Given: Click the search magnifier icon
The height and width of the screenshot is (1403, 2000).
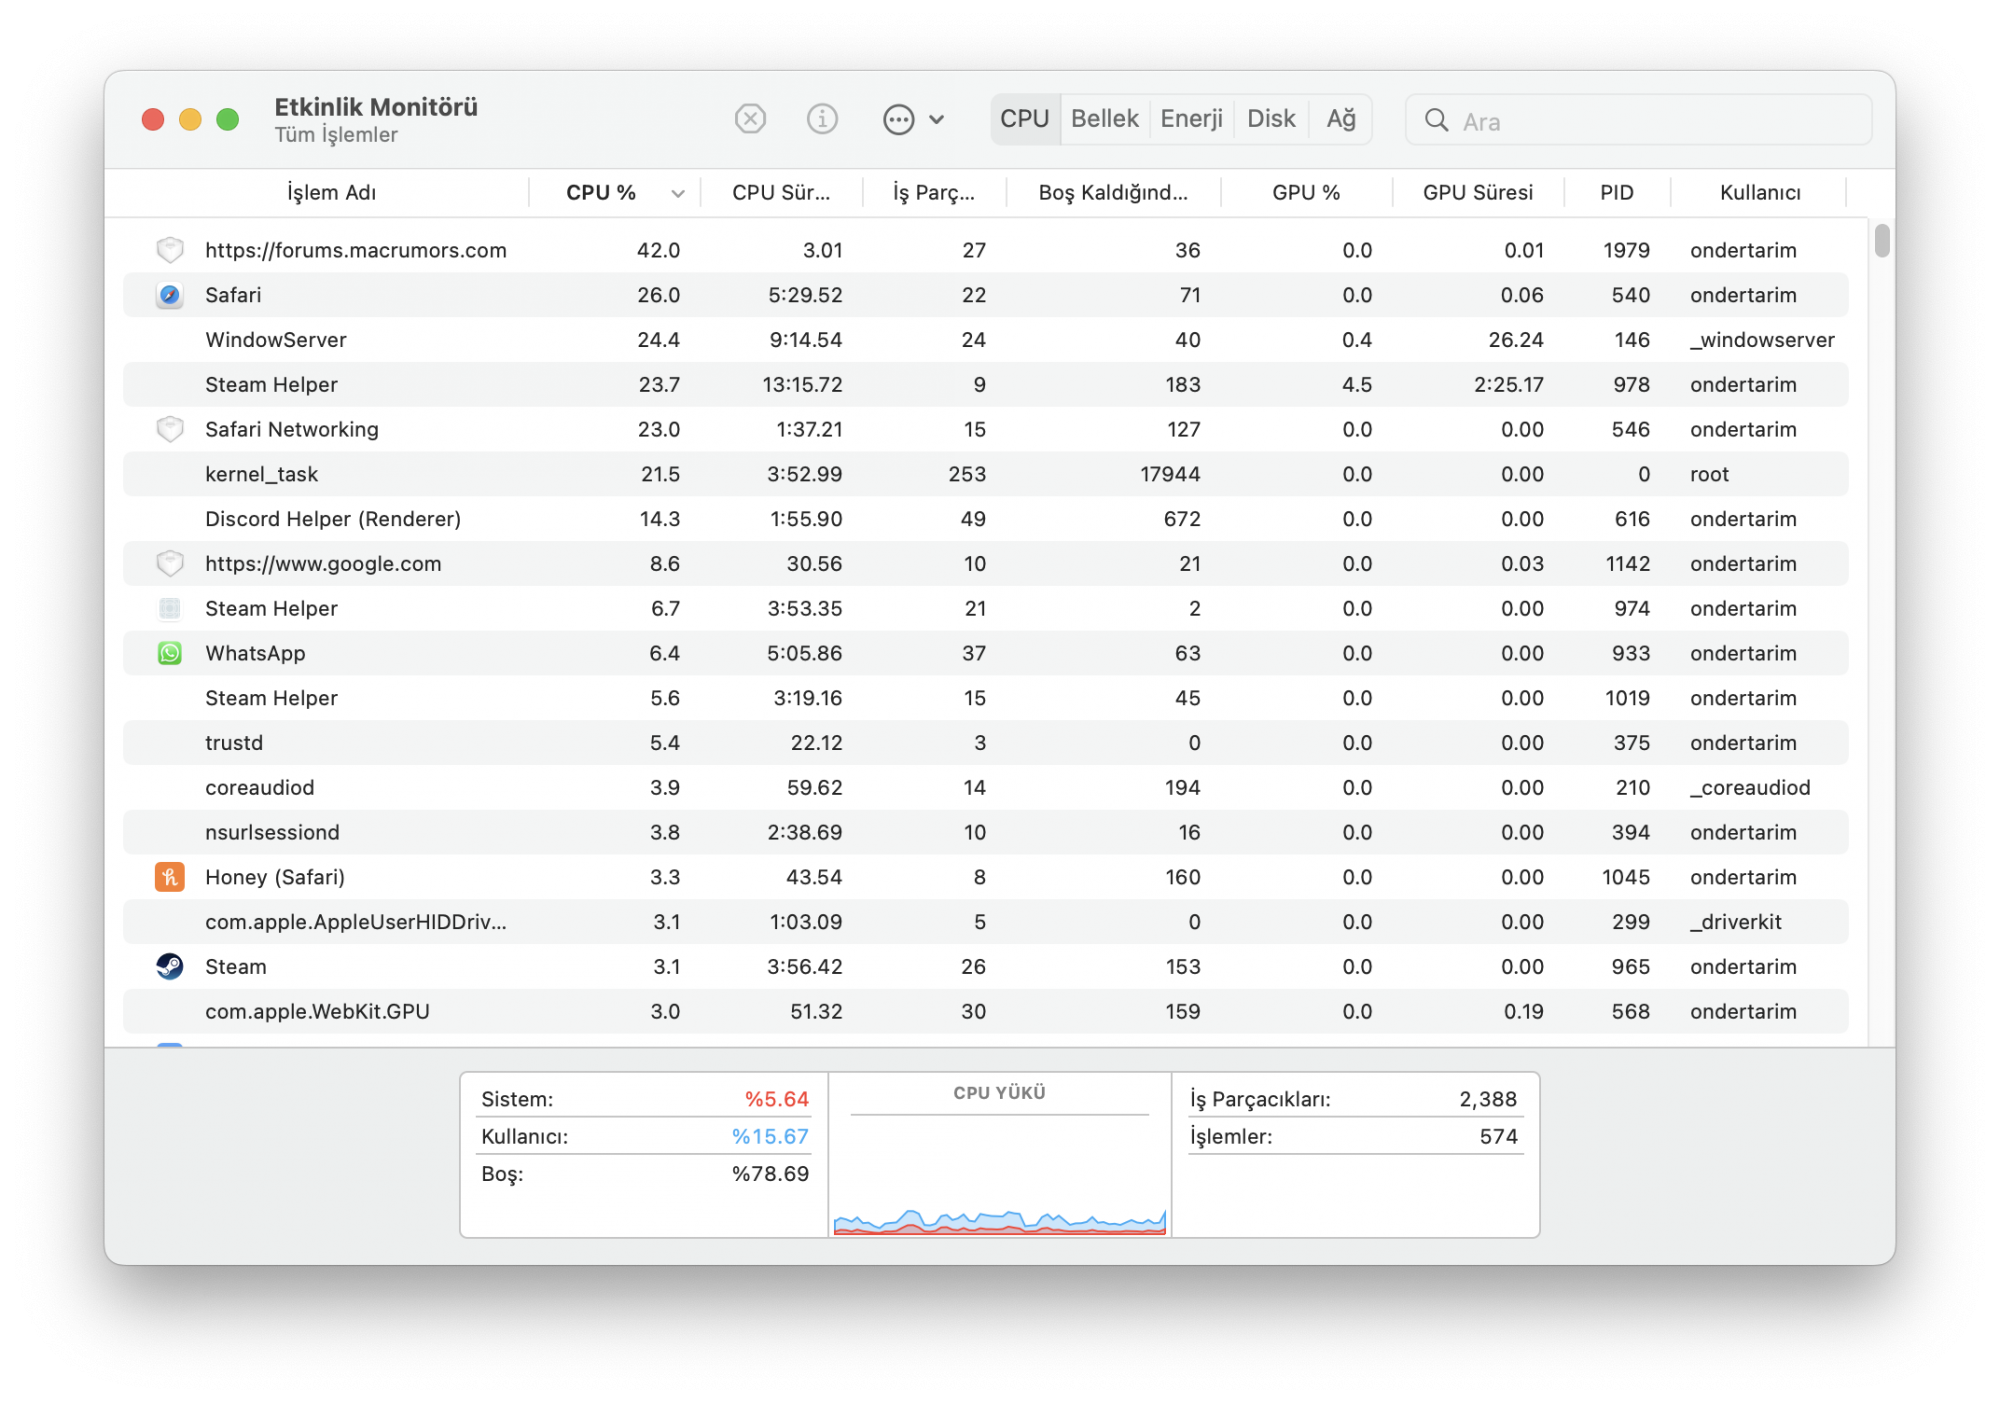Looking at the screenshot, I should [1436, 120].
